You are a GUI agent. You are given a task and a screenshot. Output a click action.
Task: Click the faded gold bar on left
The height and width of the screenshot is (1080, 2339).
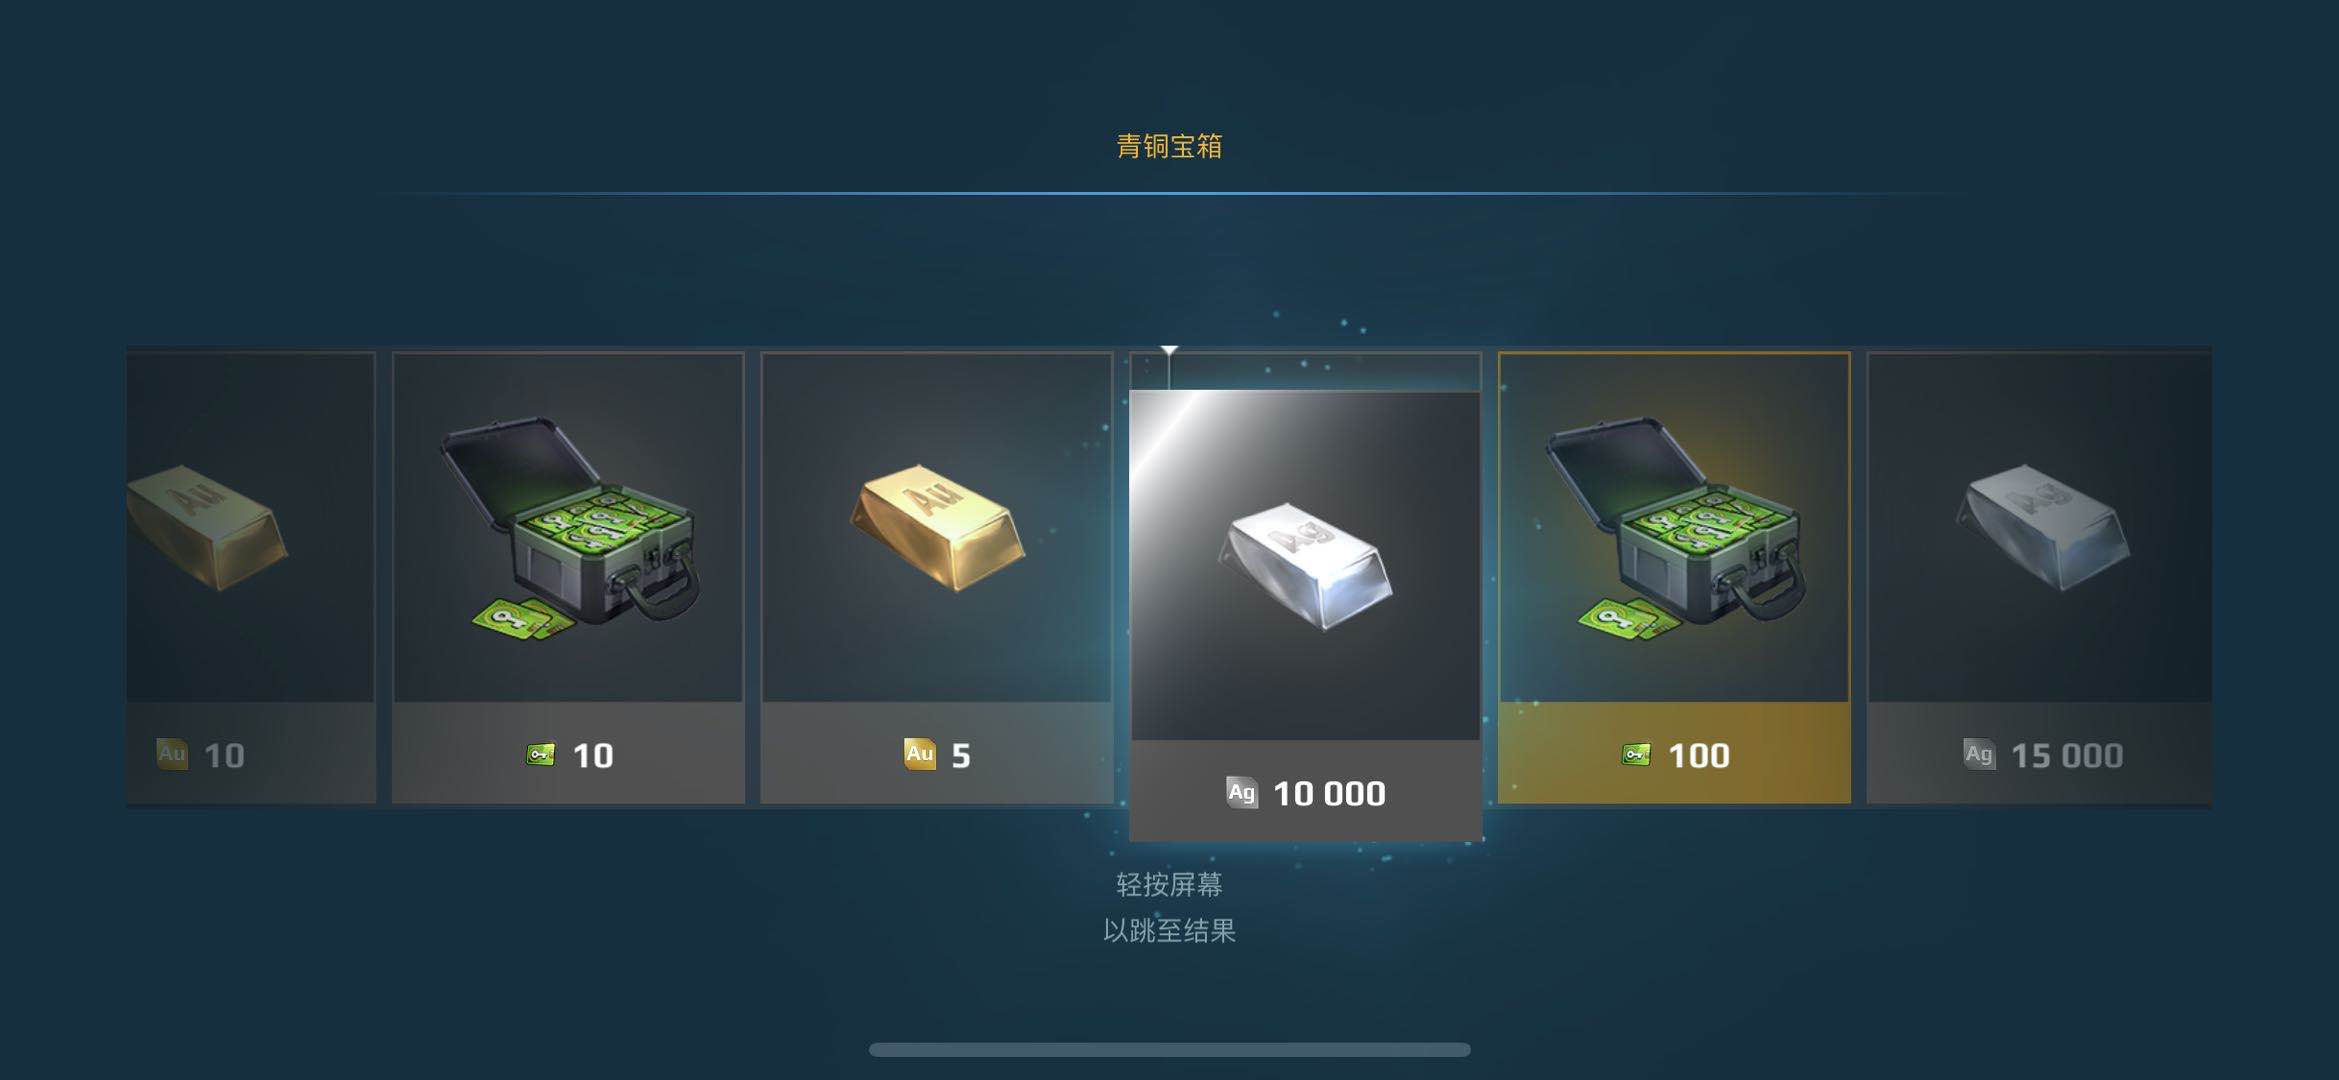click(207, 527)
